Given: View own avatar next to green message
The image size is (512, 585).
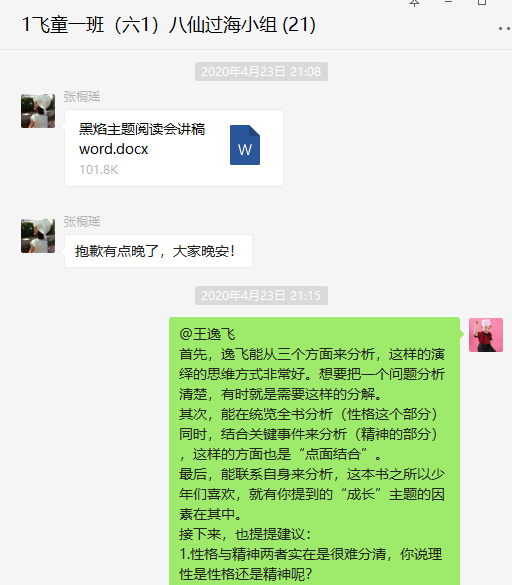Looking at the screenshot, I should 486,335.
